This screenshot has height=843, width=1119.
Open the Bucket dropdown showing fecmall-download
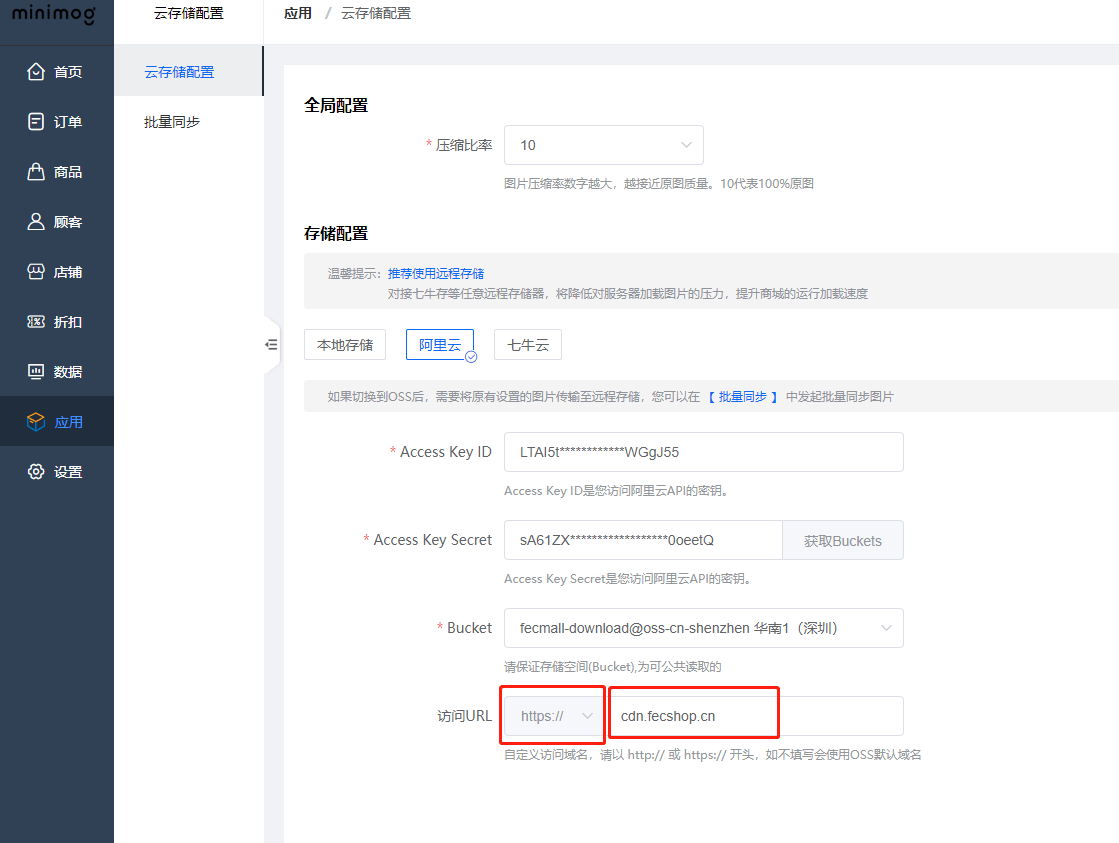pyautogui.click(x=704, y=628)
